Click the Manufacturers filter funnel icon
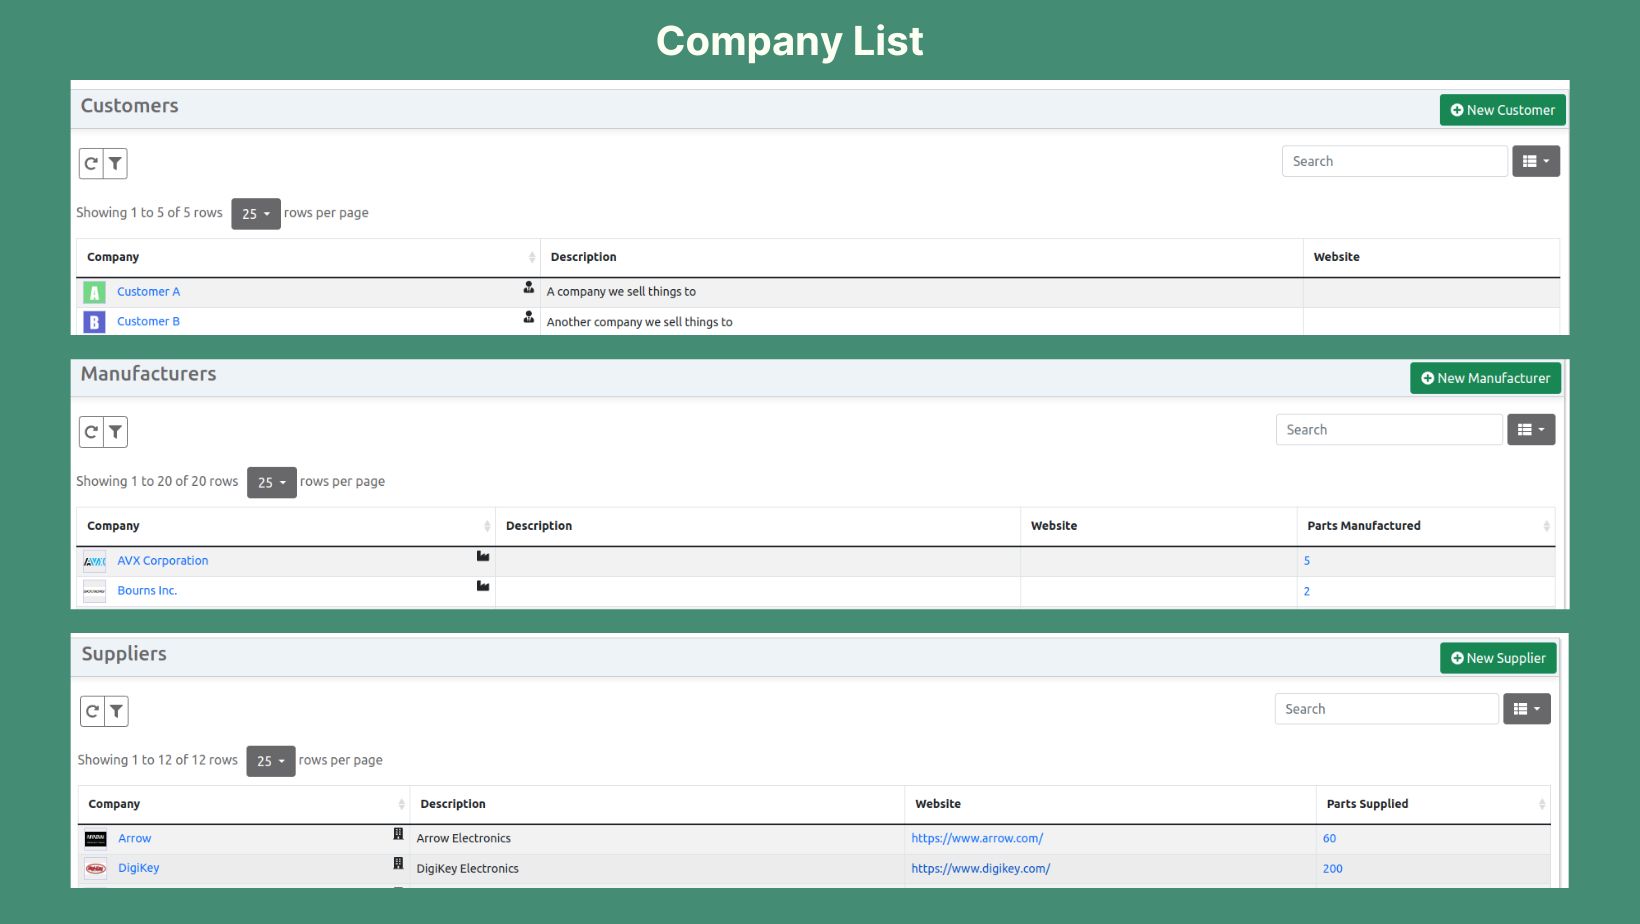This screenshot has width=1640, height=924. point(116,432)
